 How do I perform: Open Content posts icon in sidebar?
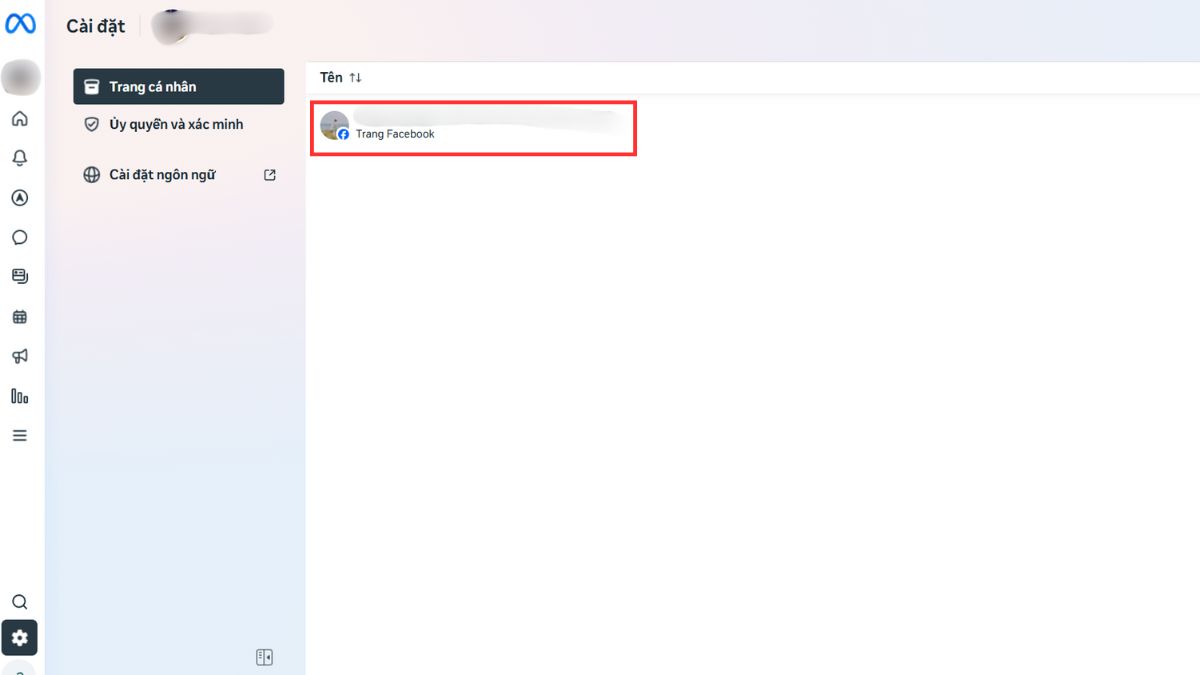(x=19, y=277)
